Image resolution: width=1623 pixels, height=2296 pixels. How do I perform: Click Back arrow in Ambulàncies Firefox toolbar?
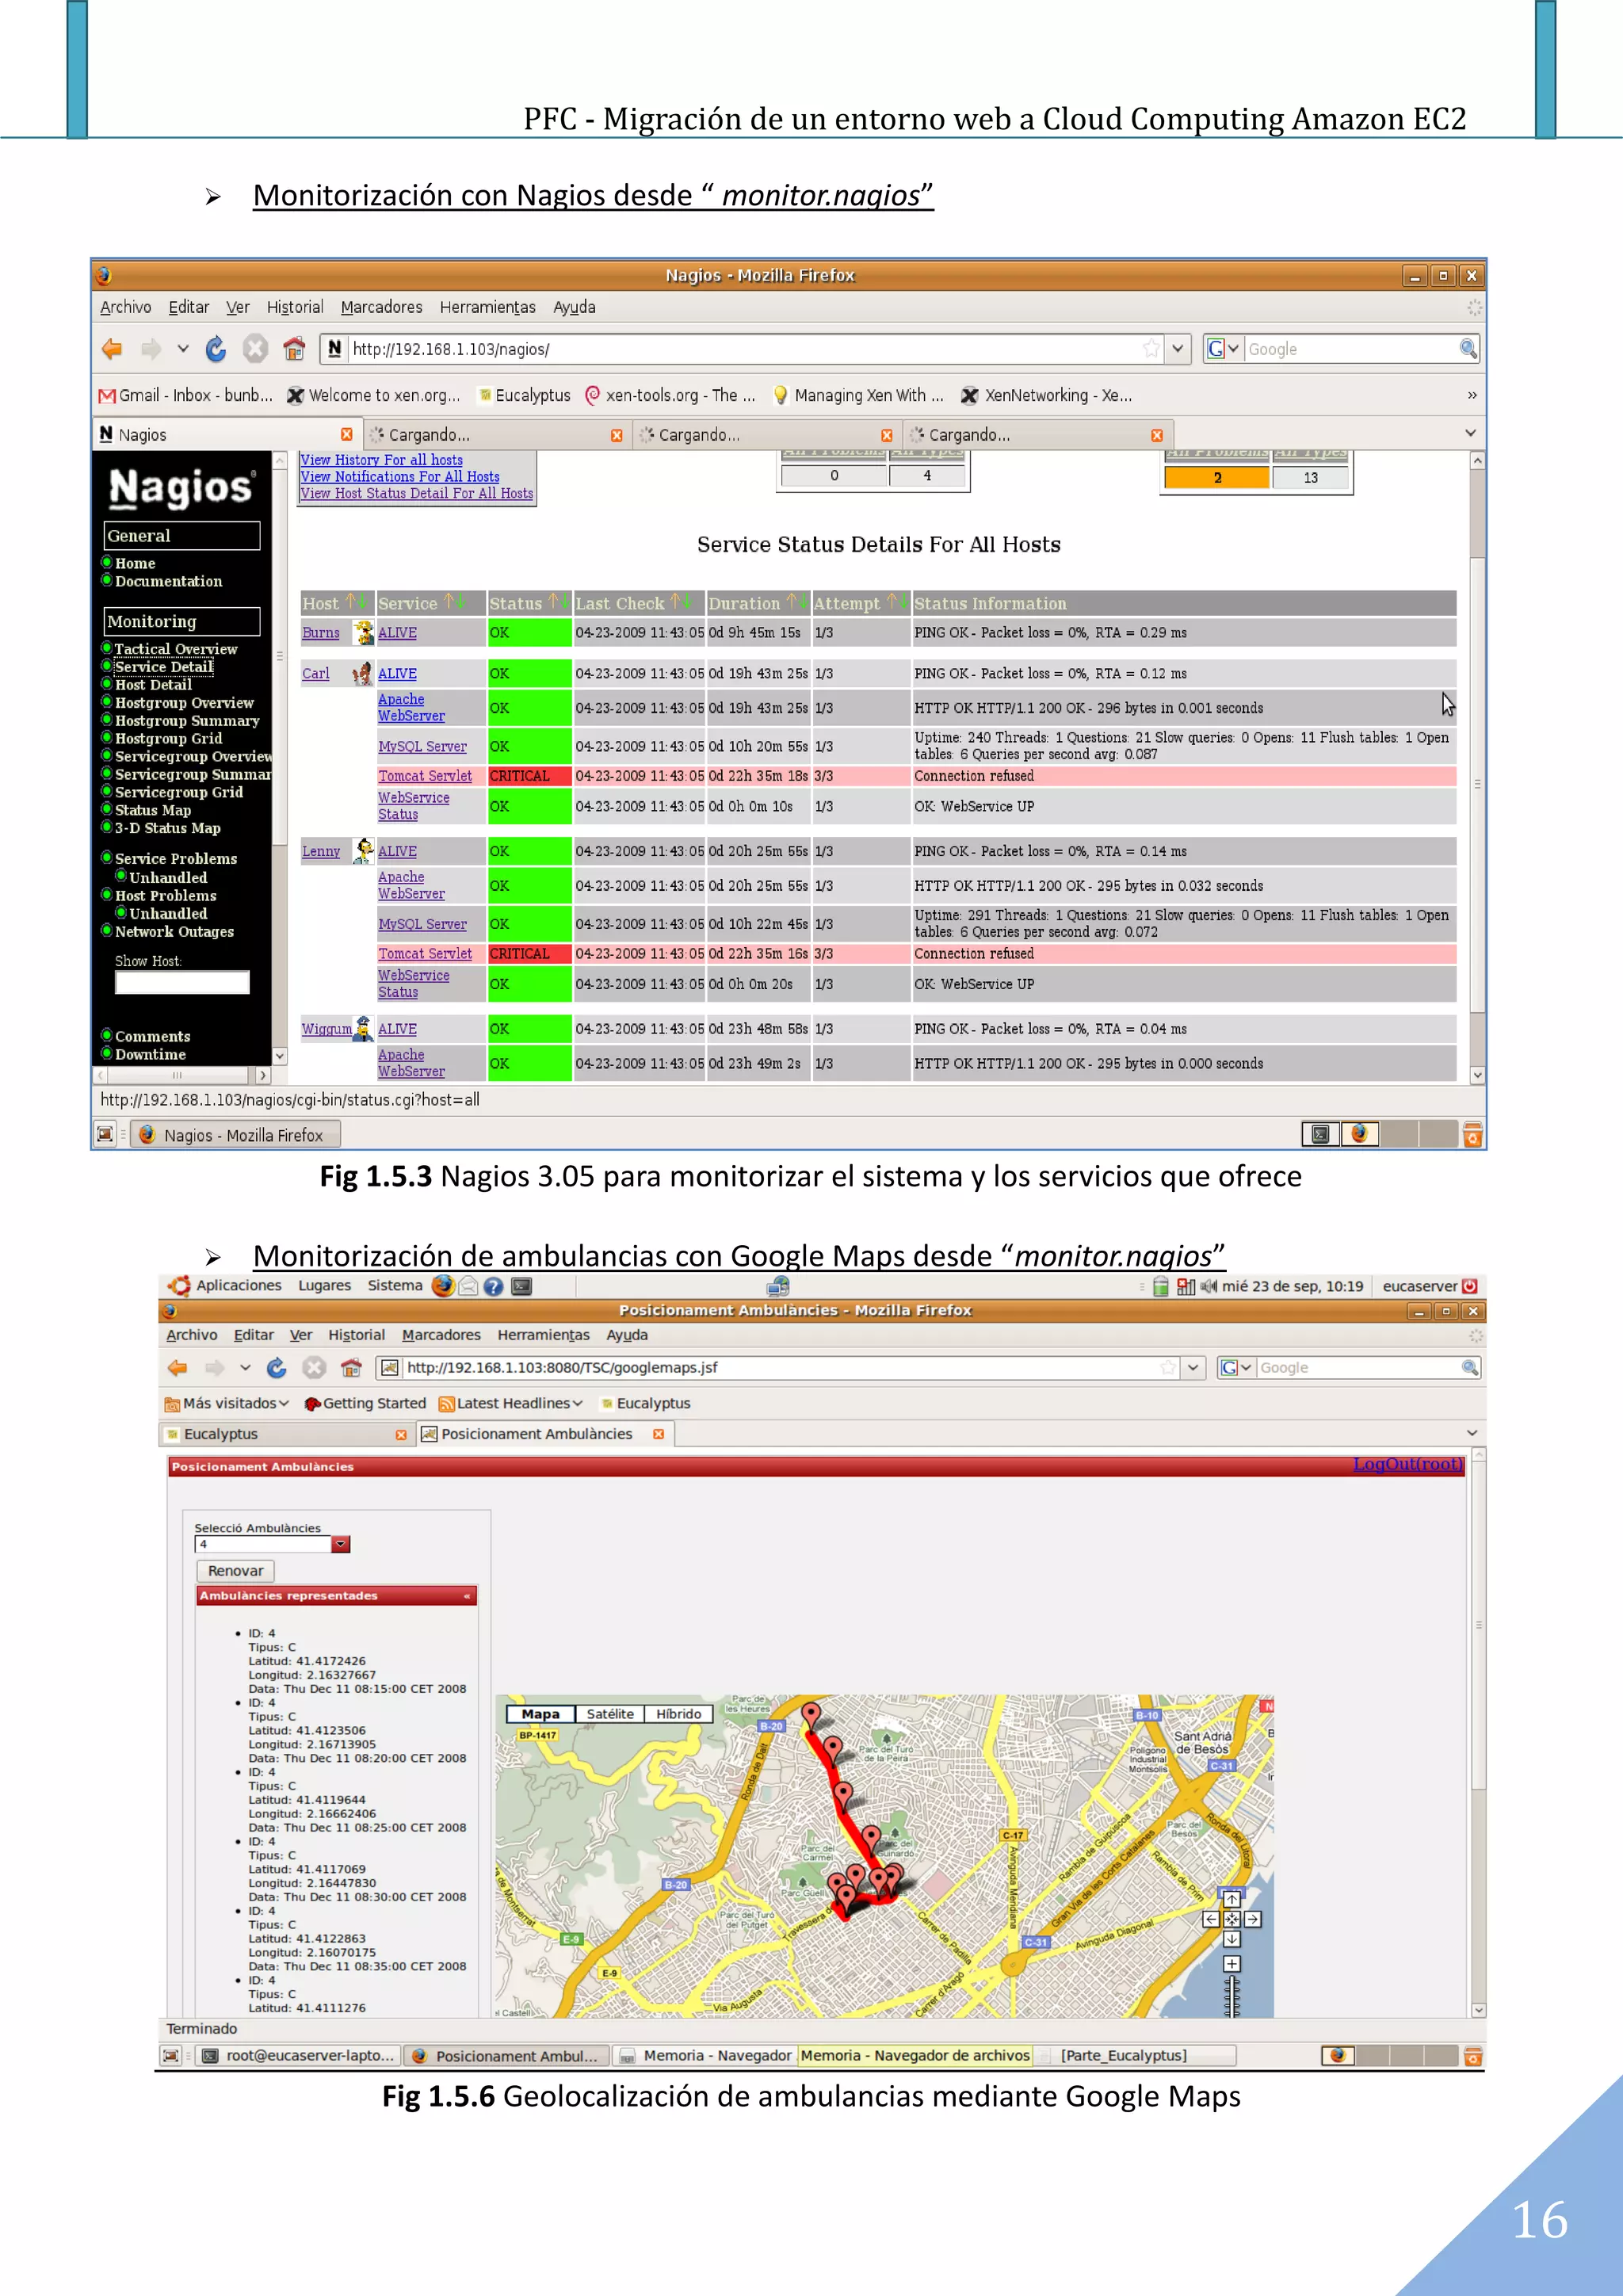(x=178, y=1367)
